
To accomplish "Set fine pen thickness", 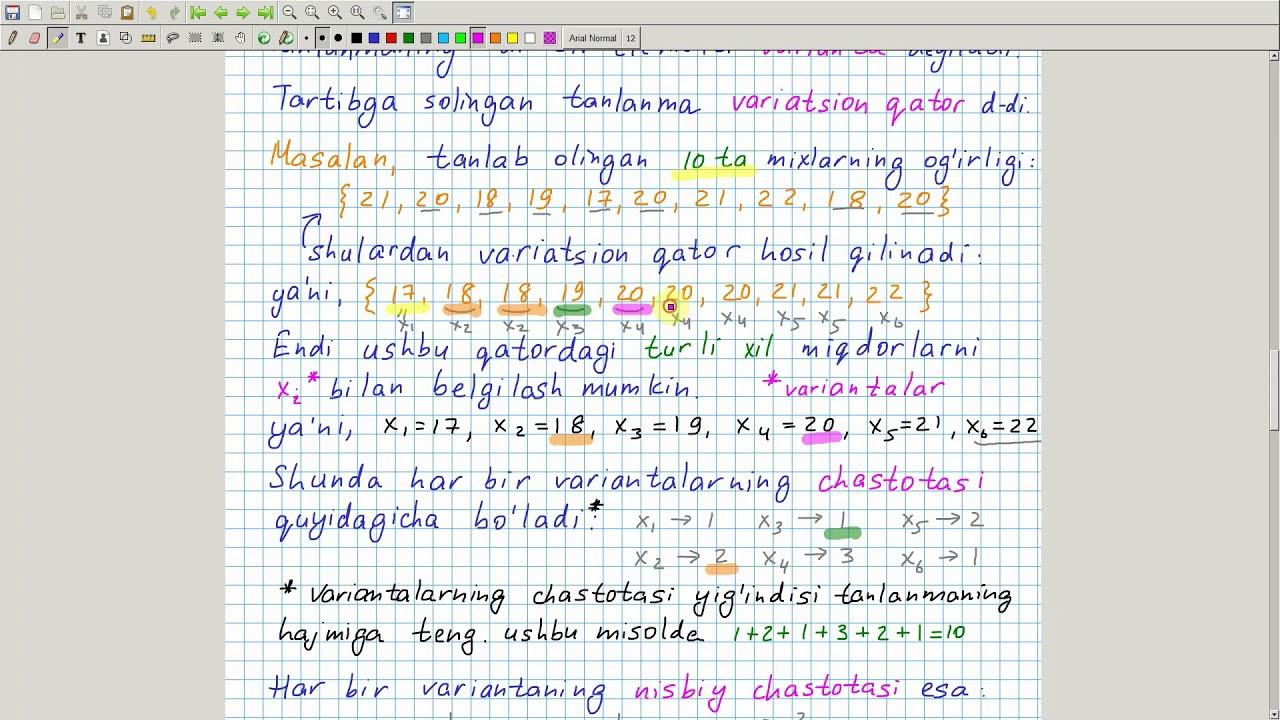I will point(306,38).
